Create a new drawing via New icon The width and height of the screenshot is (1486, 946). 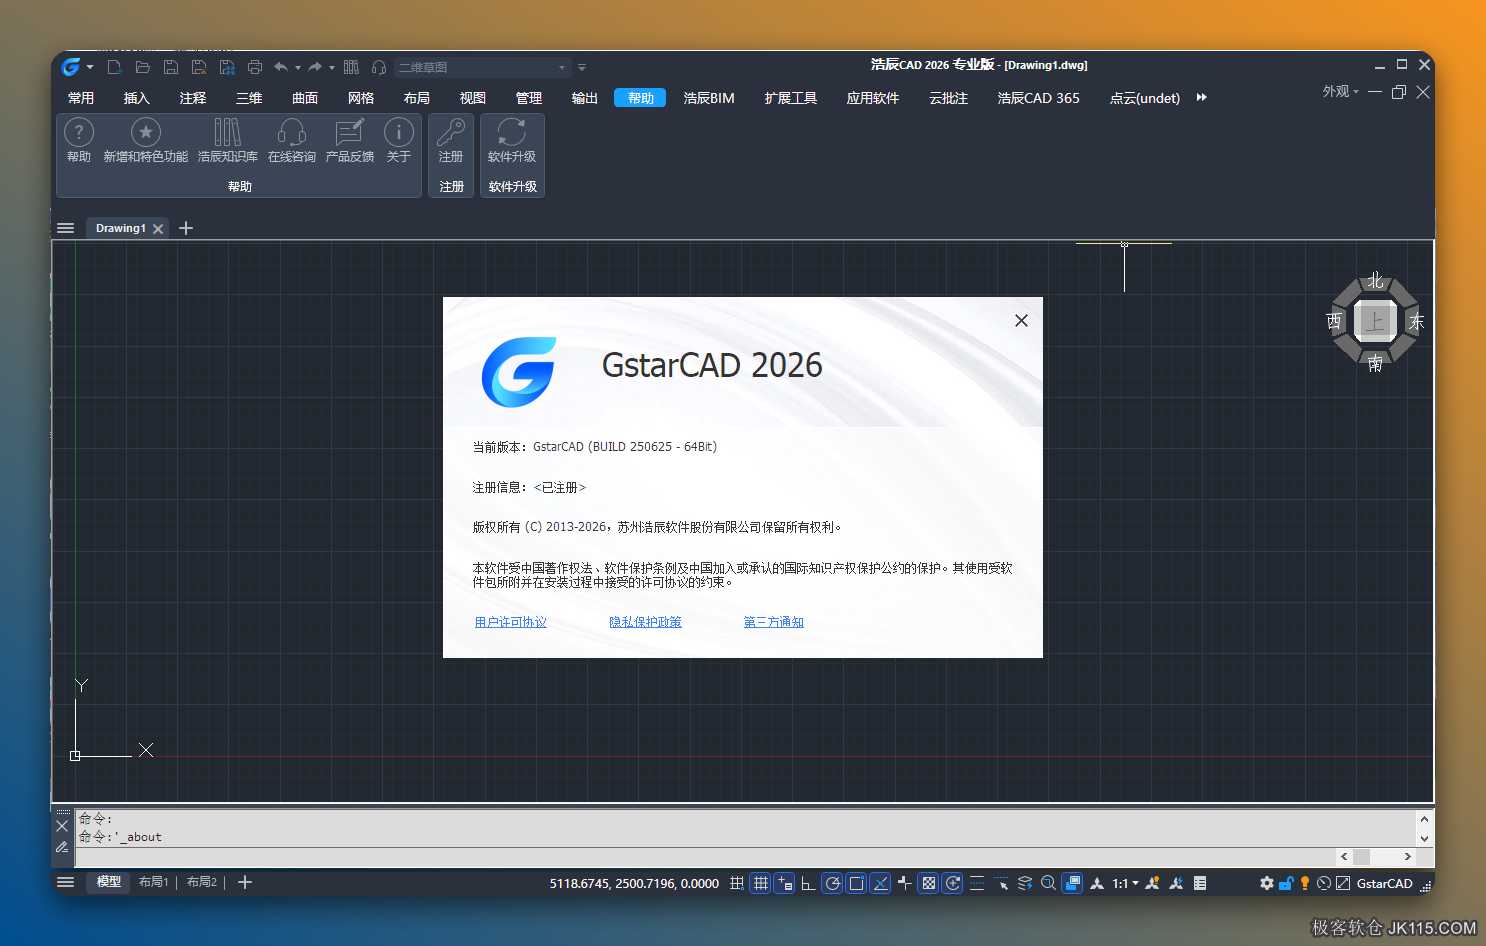114,67
